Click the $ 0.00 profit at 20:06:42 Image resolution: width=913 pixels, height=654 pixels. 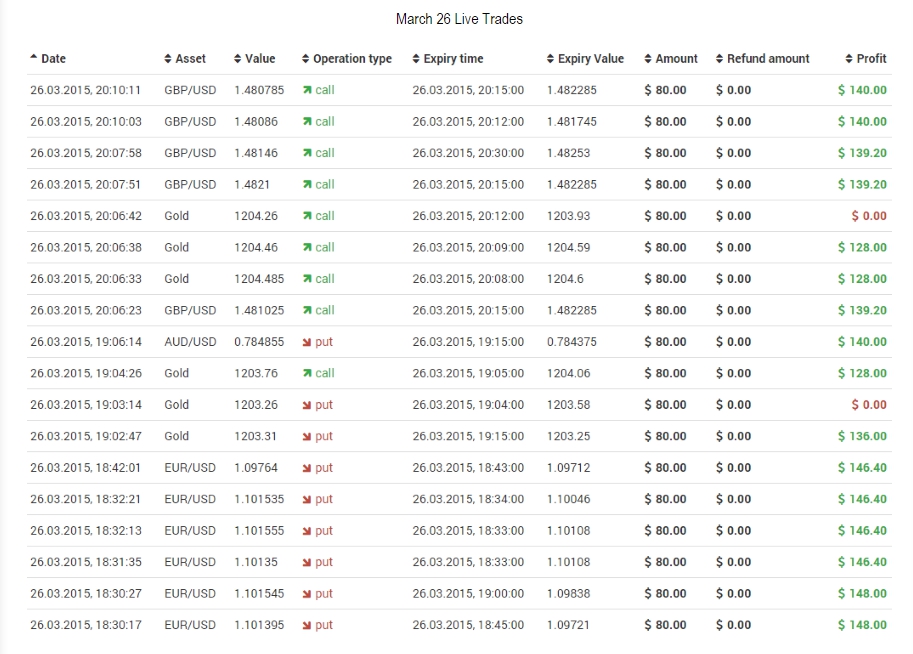point(868,216)
